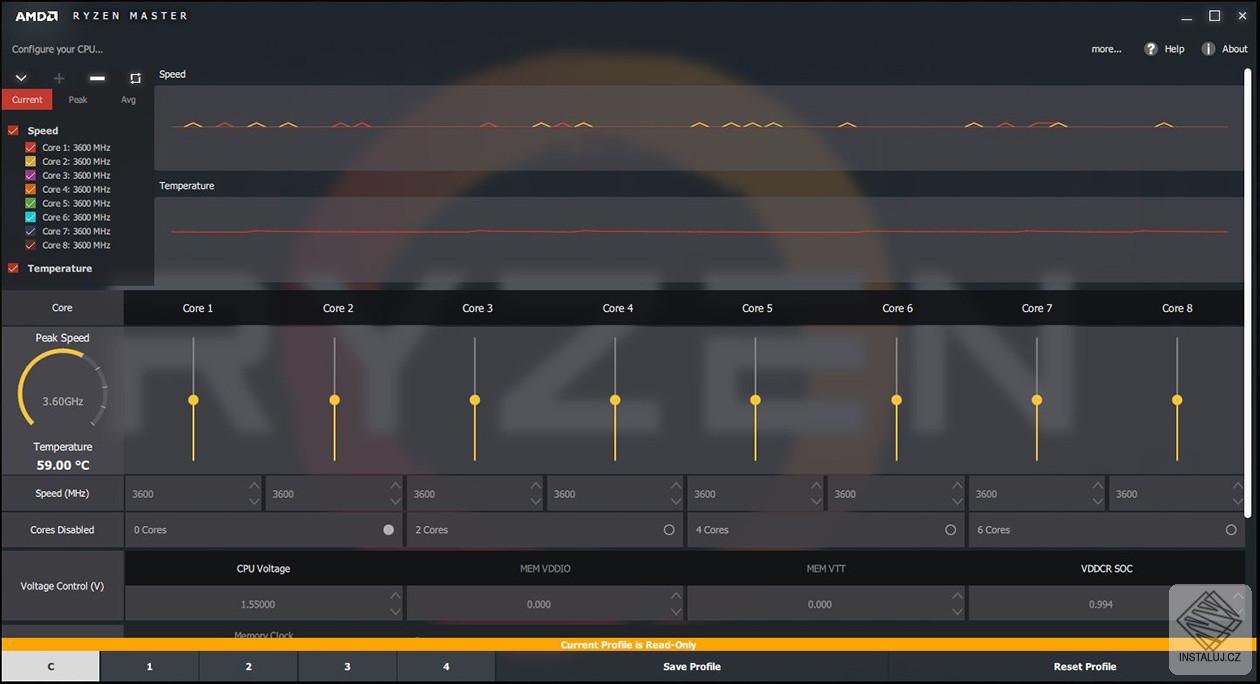This screenshot has width=1260, height=684.
Task: Open Help using the question mark icon
Action: (1149, 48)
